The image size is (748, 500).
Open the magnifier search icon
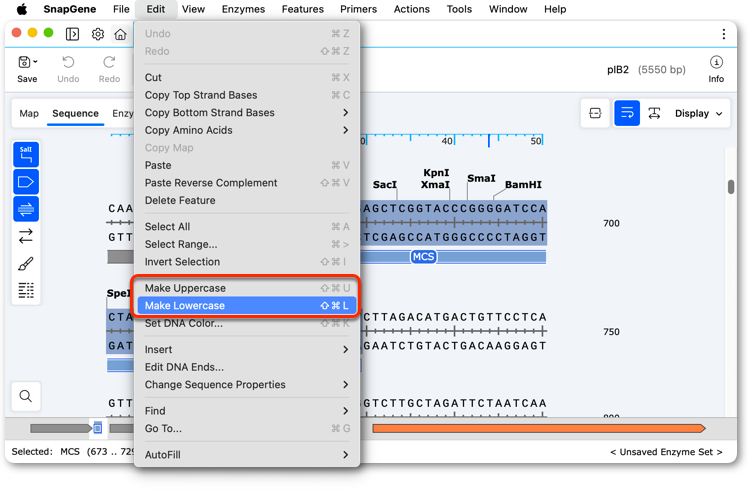[26, 396]
